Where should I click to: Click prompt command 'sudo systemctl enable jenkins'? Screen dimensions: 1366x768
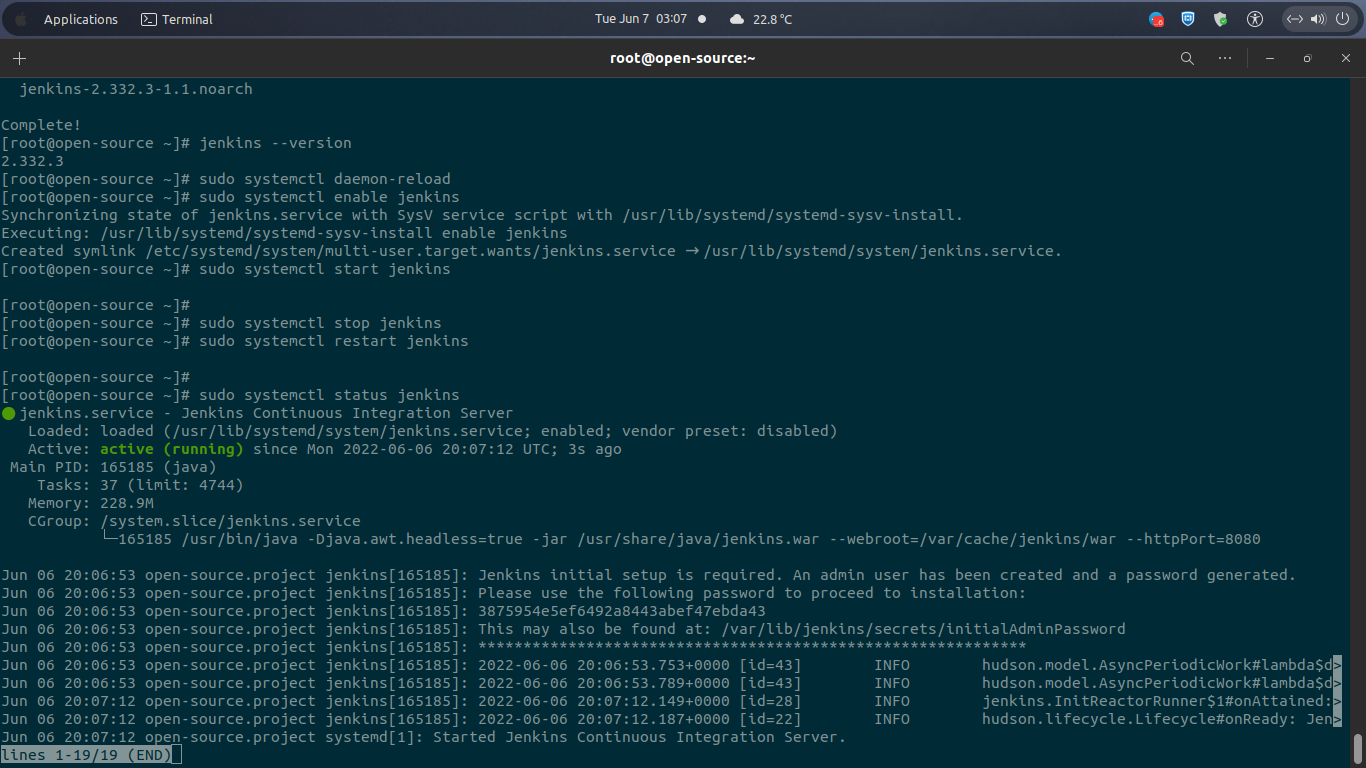pyautogui.click(x=329, y=197)
